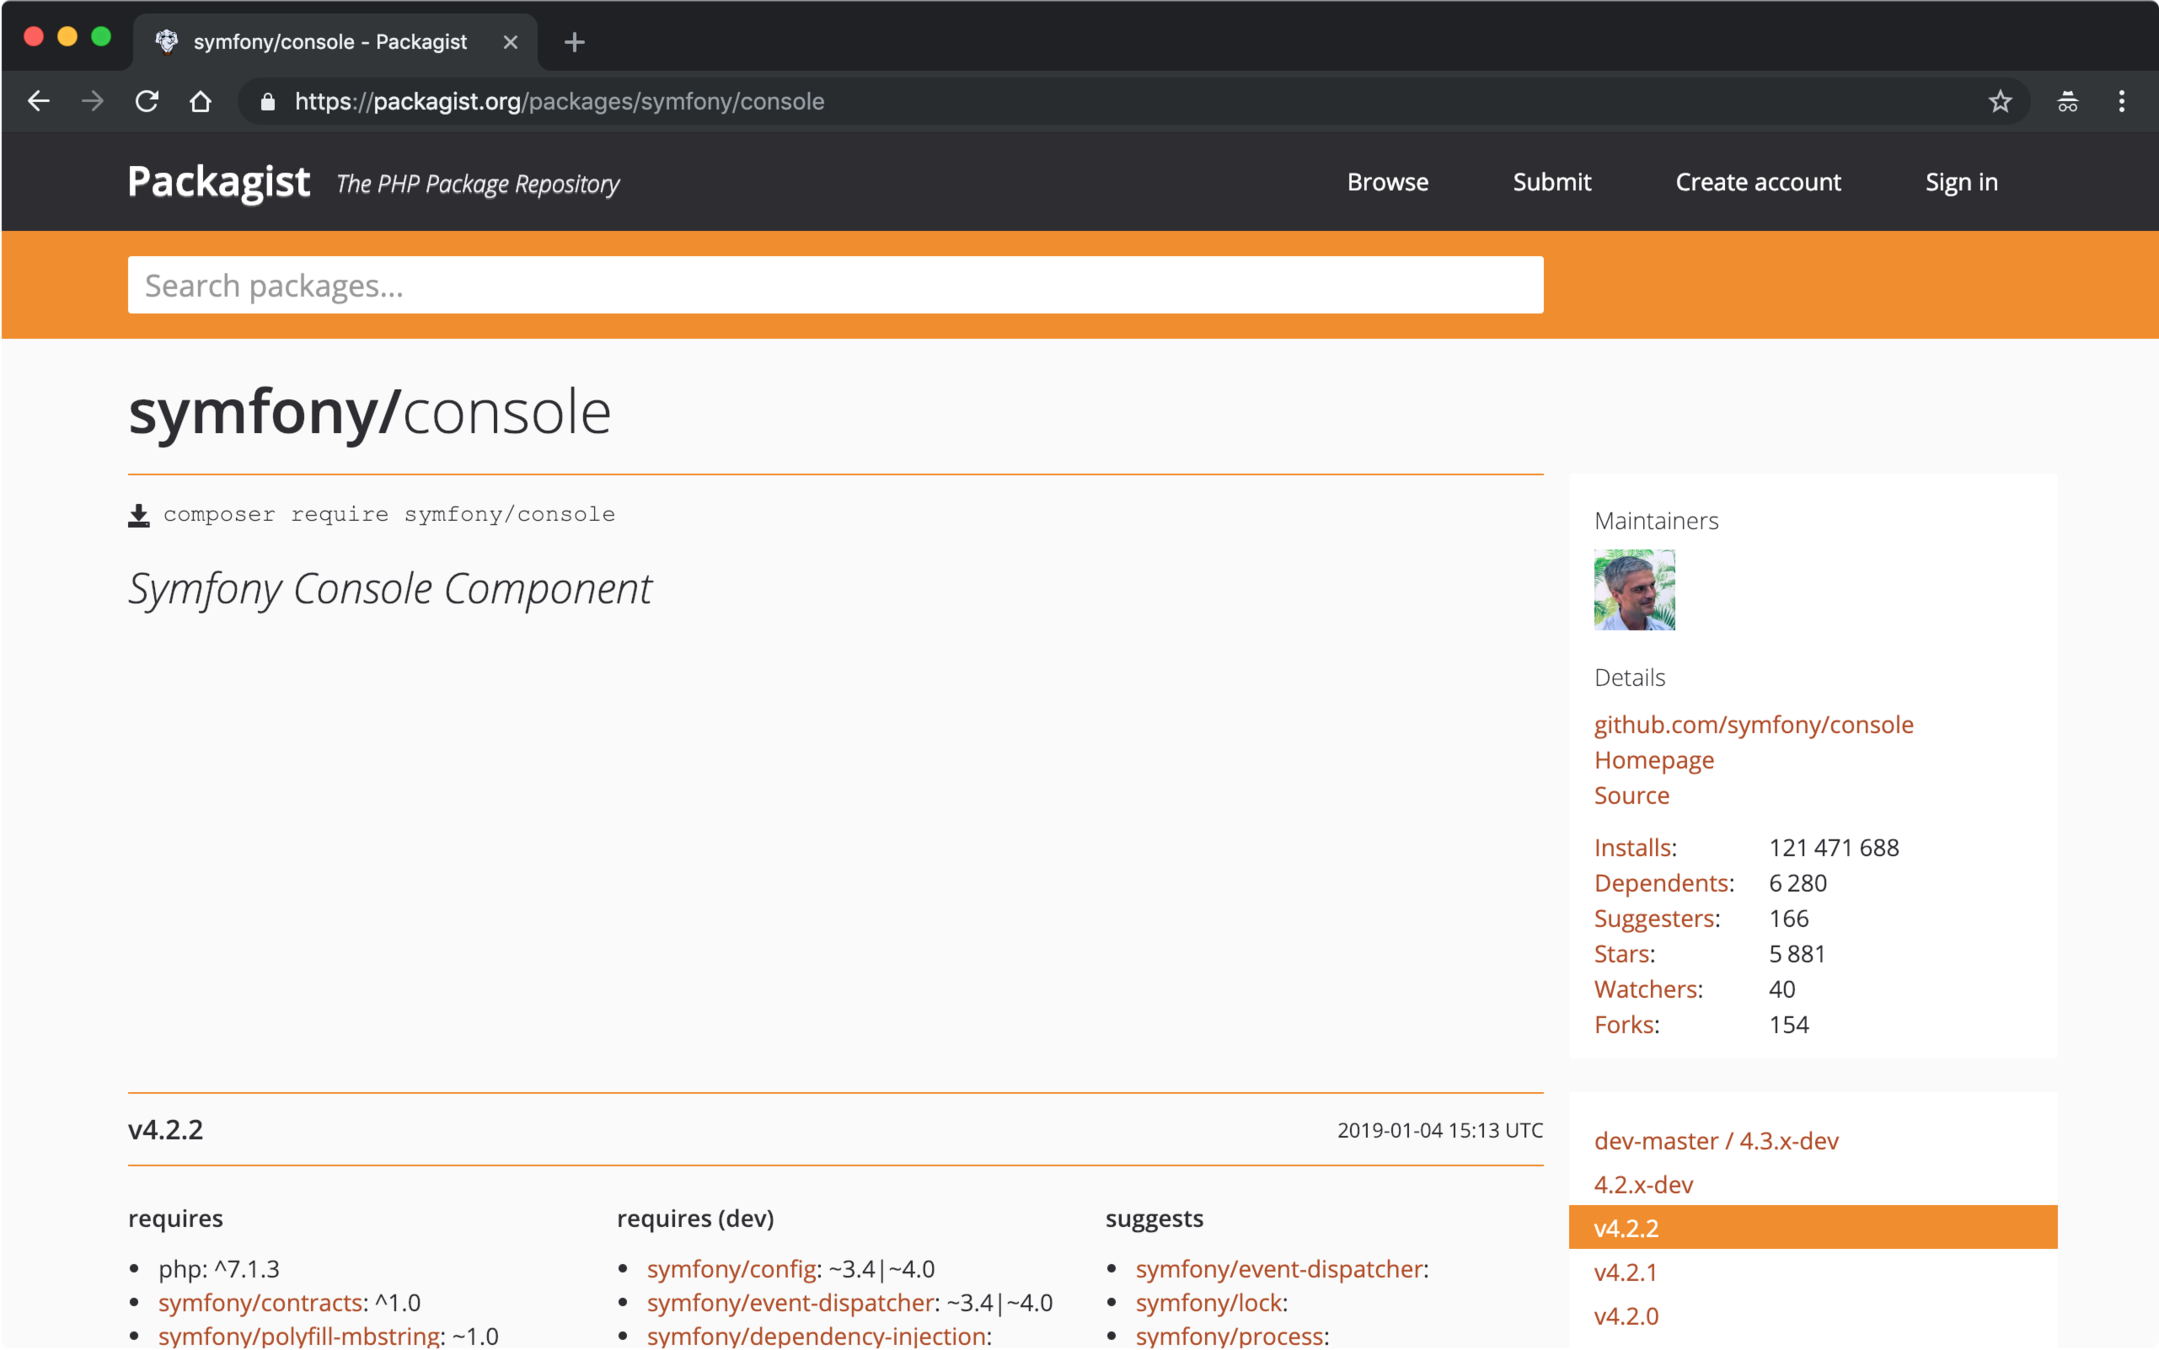The height and width of the screenshot is (1350, 2159).
Task: Open a new browser tab
Action: coord(574,42)
